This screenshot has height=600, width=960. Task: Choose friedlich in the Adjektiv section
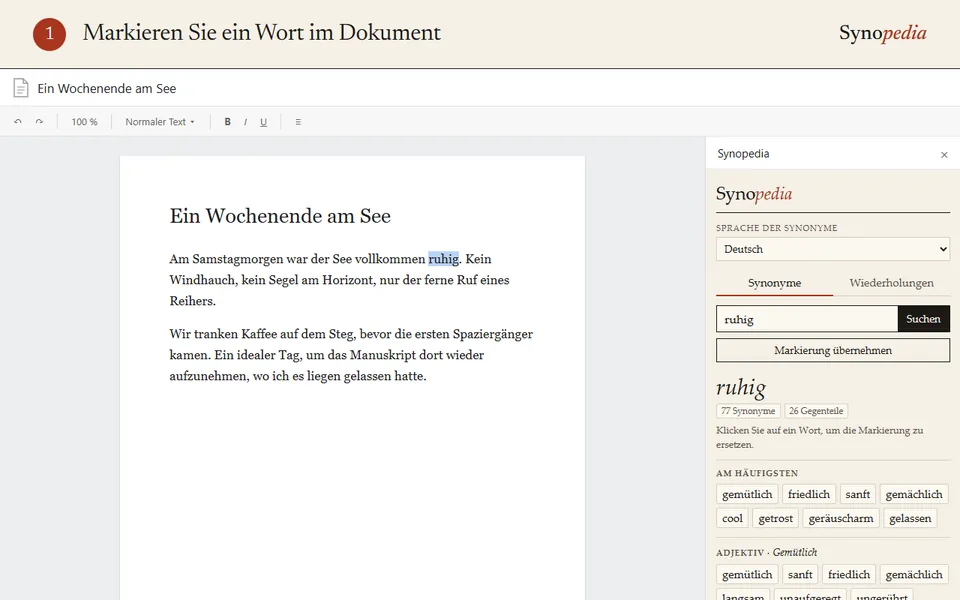click(849, 574)
